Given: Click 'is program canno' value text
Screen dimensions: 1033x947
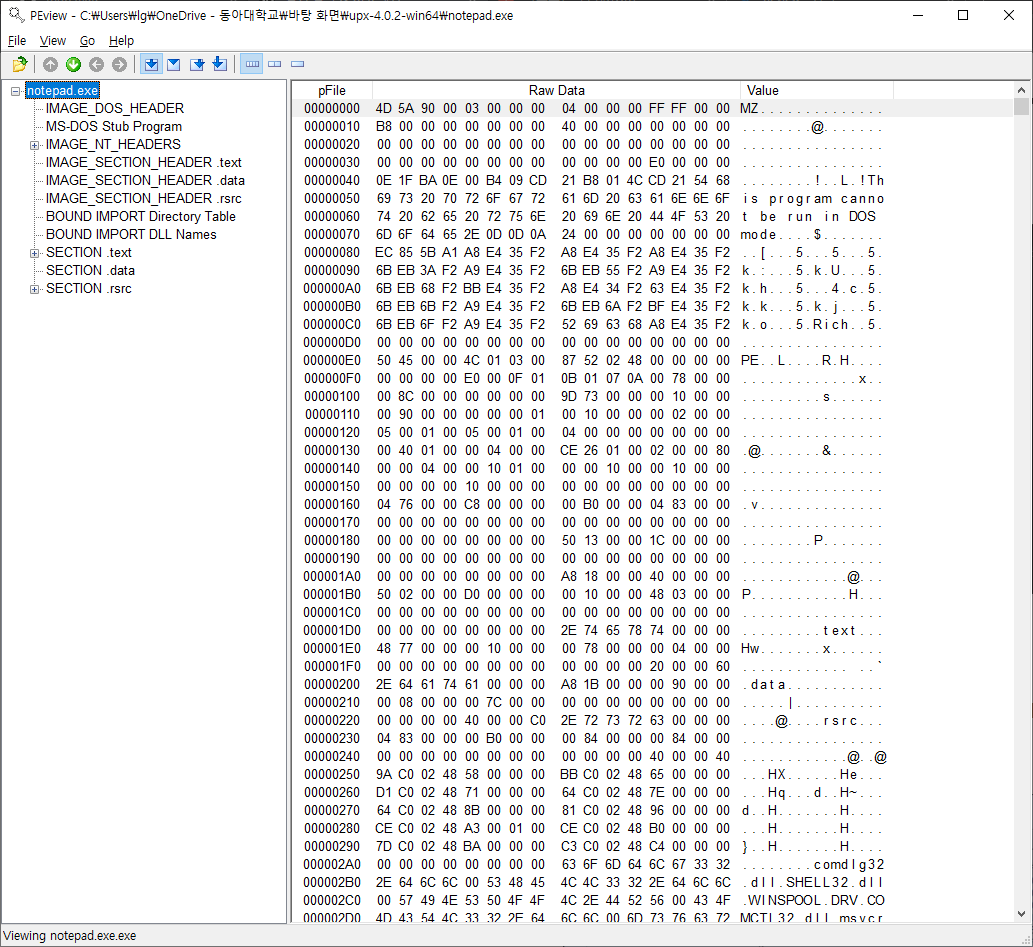Looking at the screenshot, I should click(x=813, y=199).
